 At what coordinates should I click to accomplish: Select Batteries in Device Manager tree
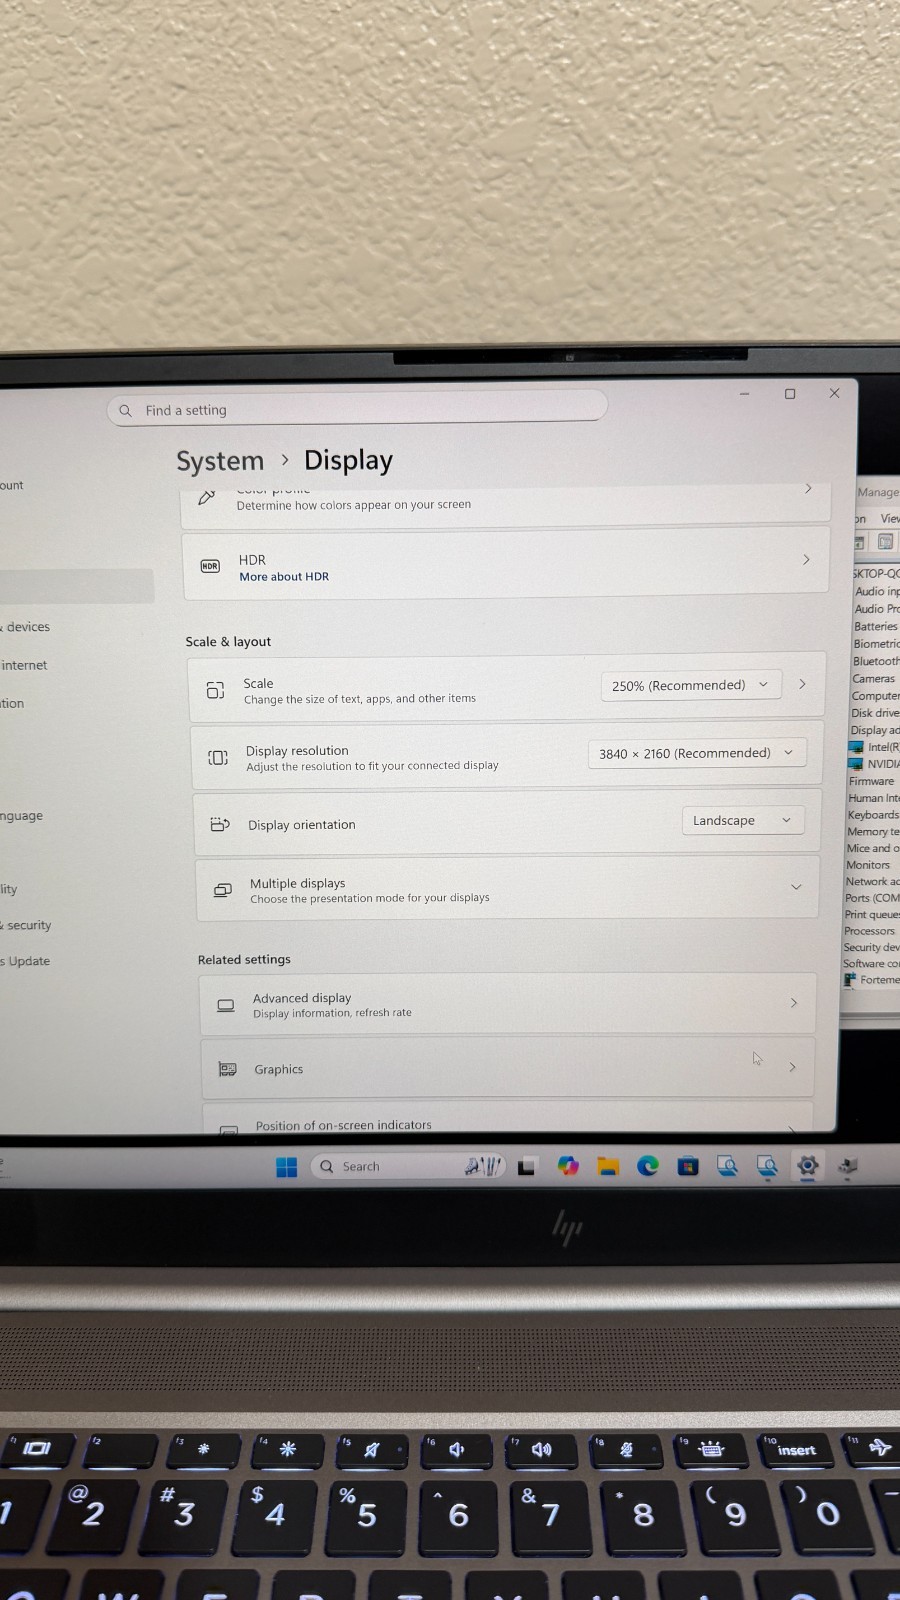(876, 626)
